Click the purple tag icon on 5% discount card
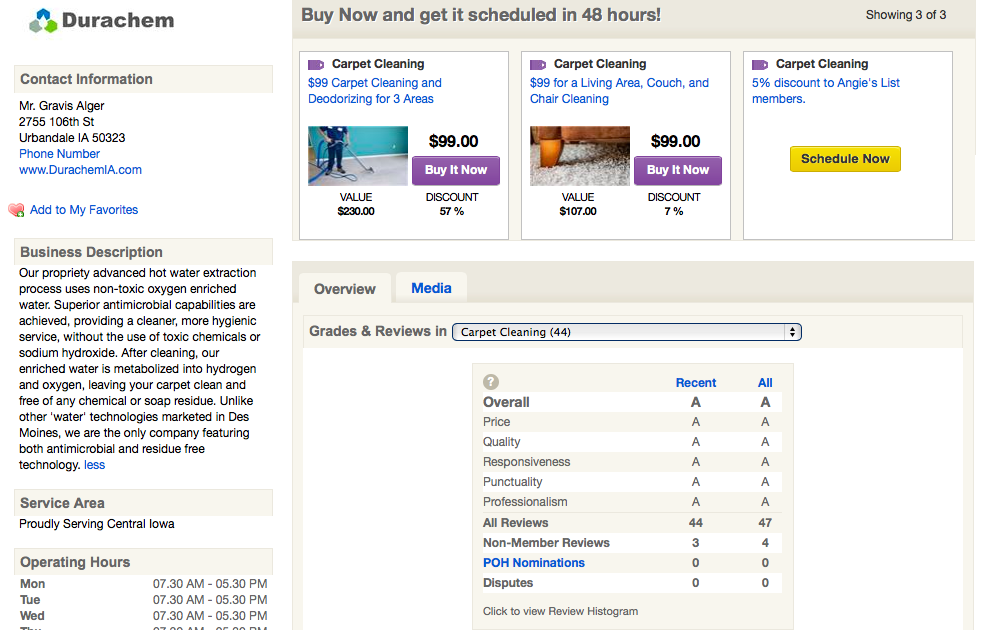The width and height of the screenshot is (989, 630). click(x=760, y=64)
